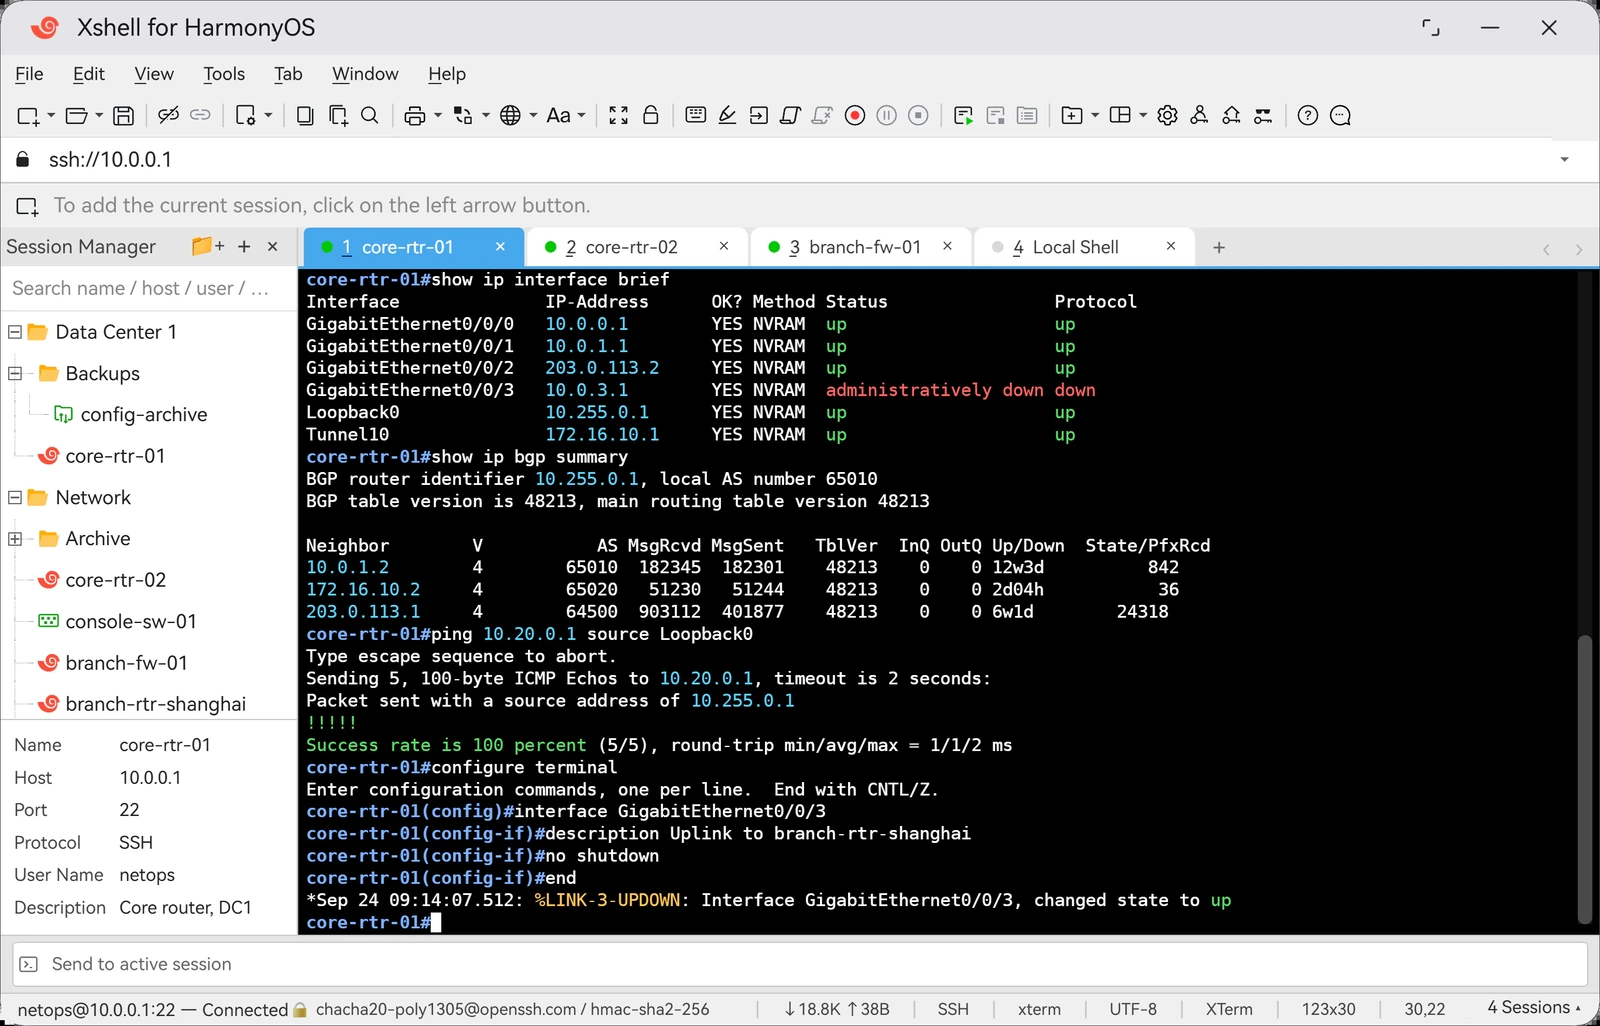Click the Open session folder icon
This screenshot has height=1026, width=1600.
76,116
